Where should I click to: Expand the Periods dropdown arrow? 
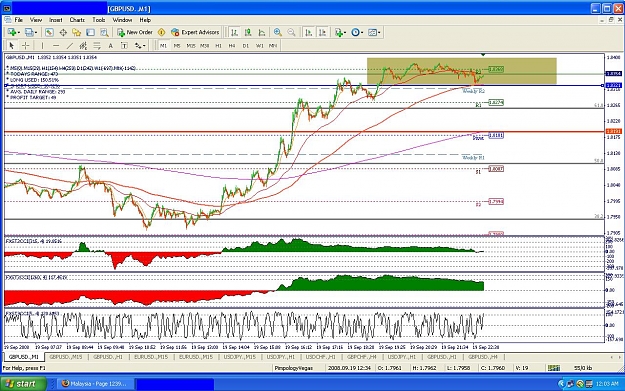[362, 33]
